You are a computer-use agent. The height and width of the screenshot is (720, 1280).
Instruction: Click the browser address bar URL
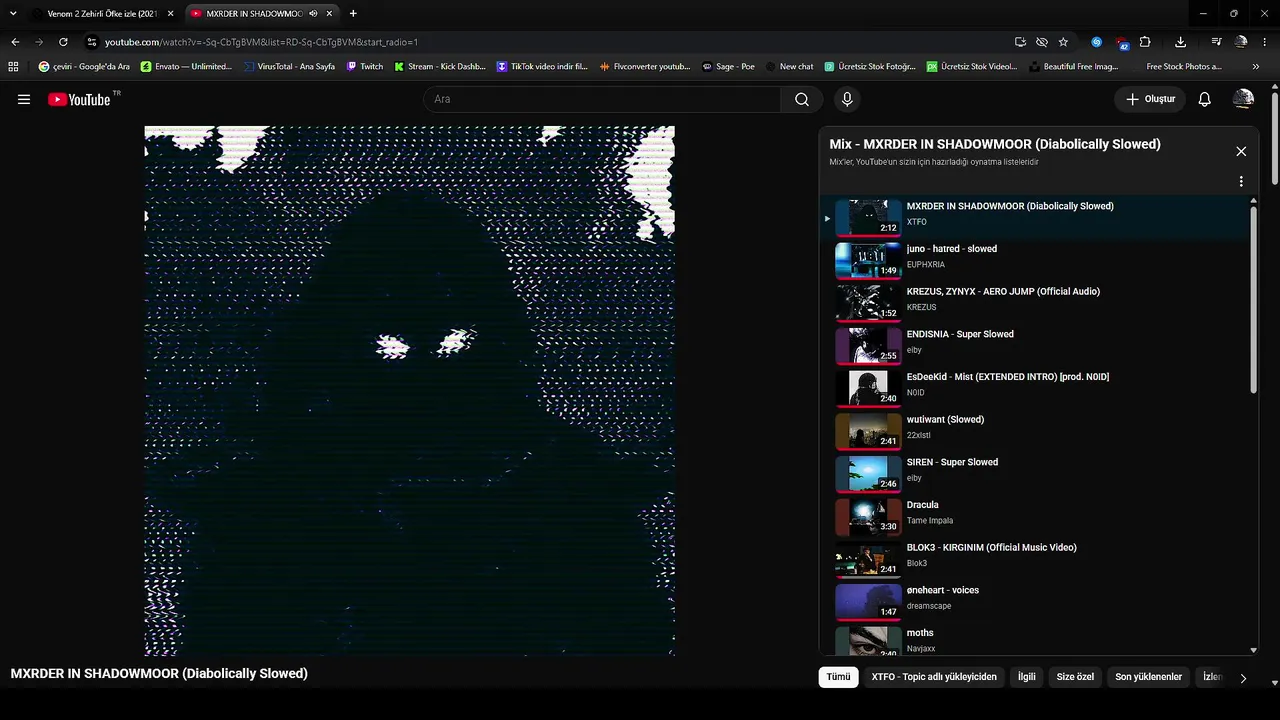coord(261,42)
